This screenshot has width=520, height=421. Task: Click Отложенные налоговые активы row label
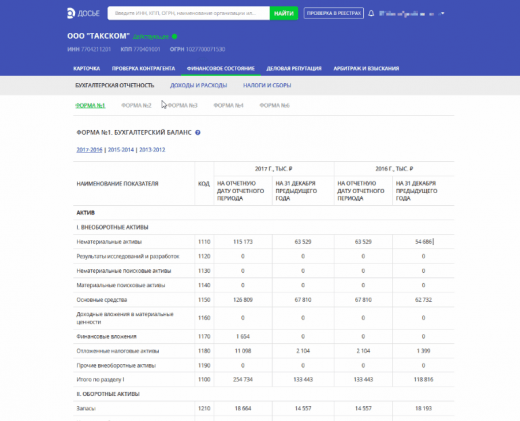click(x=118, y=351)
